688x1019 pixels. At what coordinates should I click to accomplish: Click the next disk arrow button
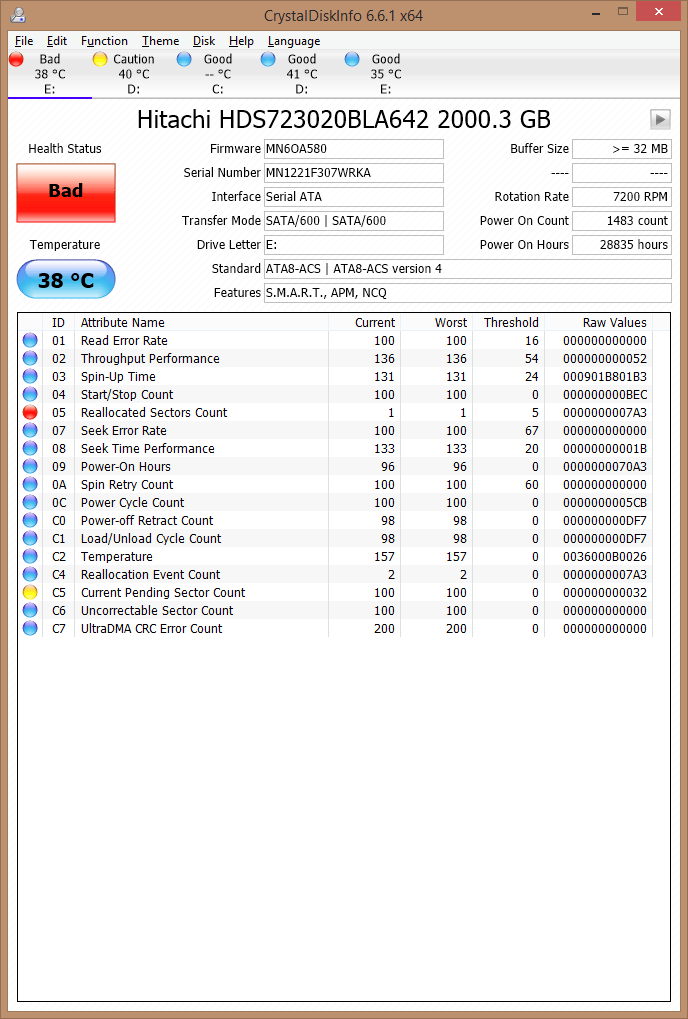coord(660,119)
